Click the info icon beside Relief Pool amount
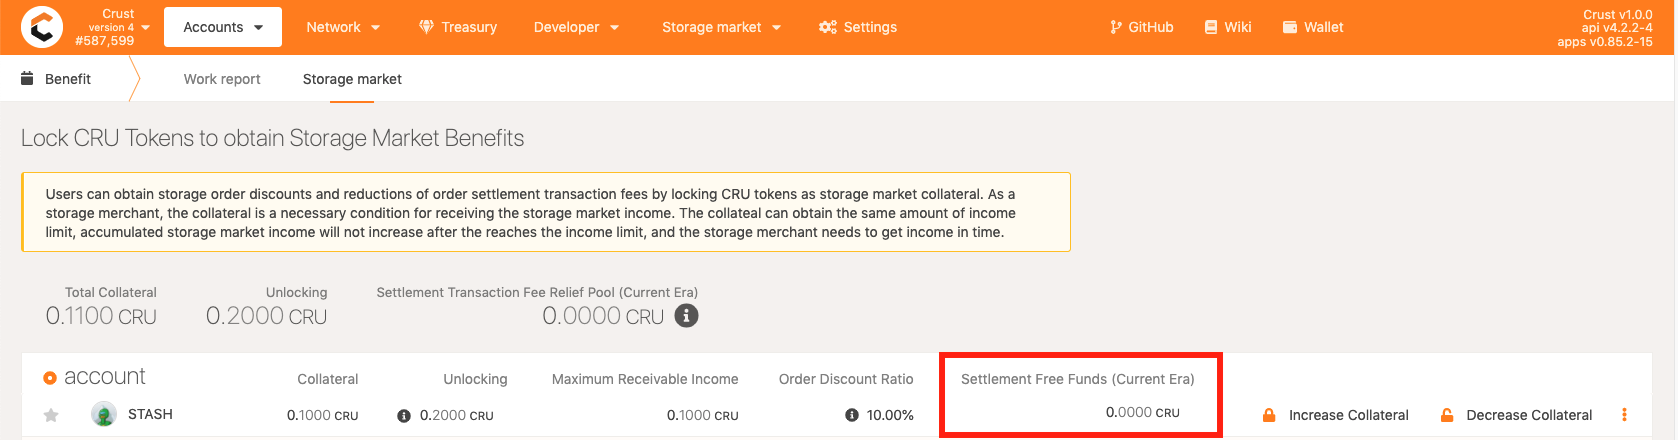 (x=686, y=316)
